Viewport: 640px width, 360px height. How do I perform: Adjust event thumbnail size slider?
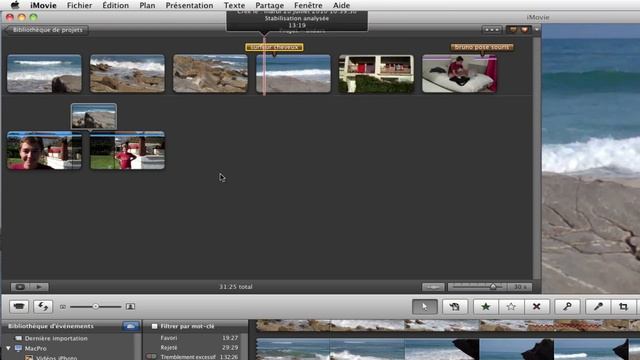coord(96,307)
